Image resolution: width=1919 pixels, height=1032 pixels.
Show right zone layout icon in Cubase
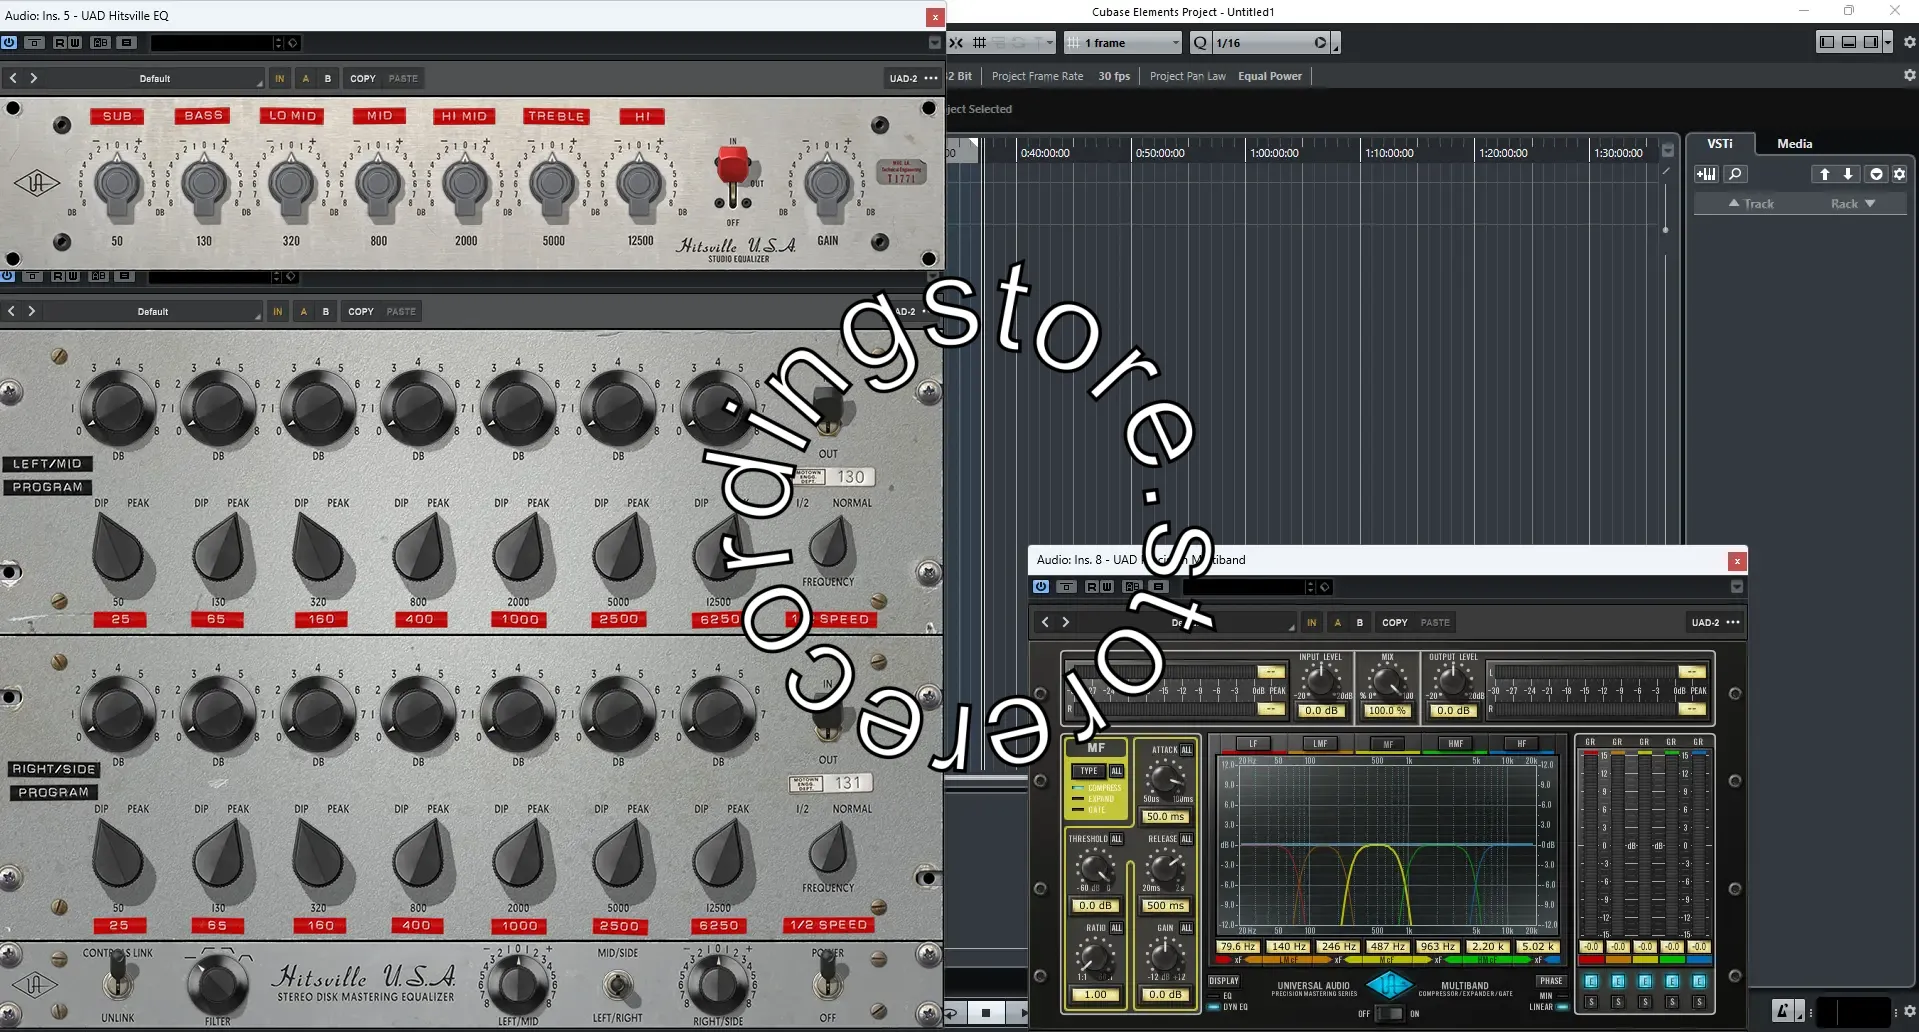pos(1871,42)
